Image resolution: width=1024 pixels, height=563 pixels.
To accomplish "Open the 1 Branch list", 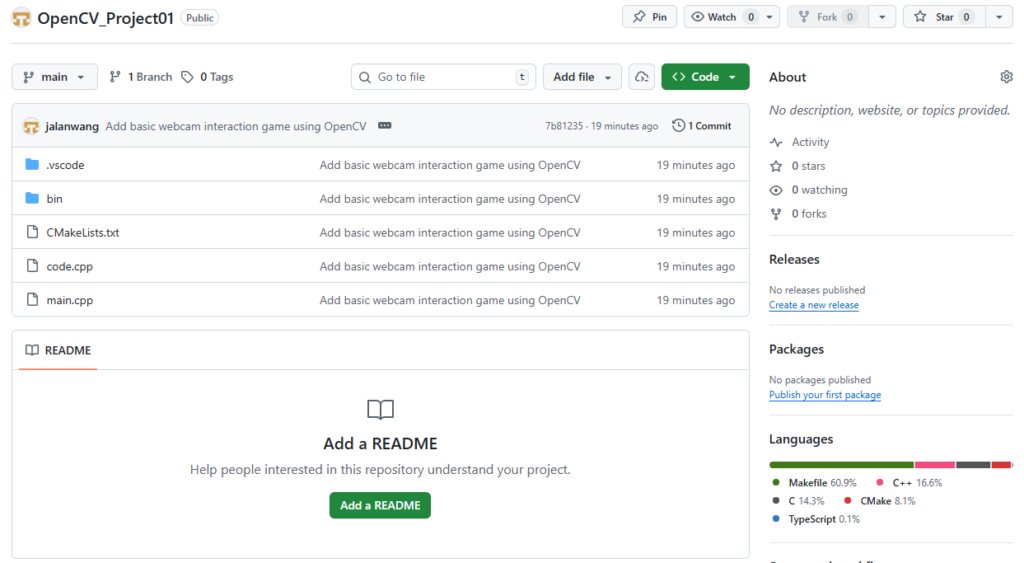I will 141,77.
